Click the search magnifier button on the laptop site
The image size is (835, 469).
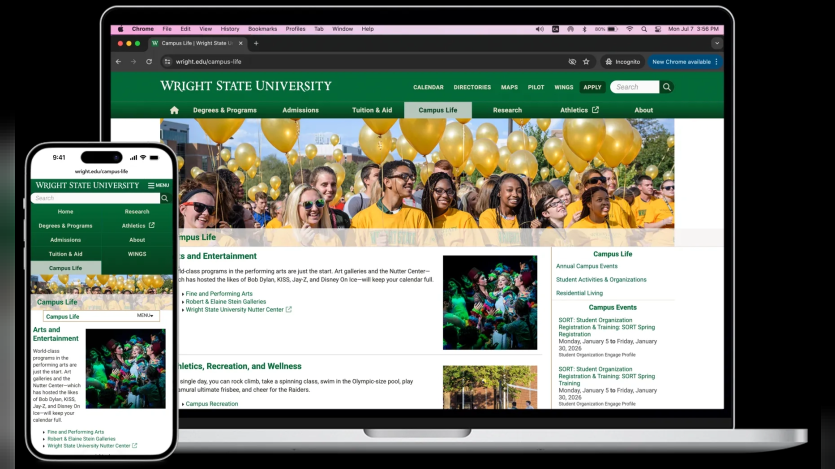click(667, 87)
